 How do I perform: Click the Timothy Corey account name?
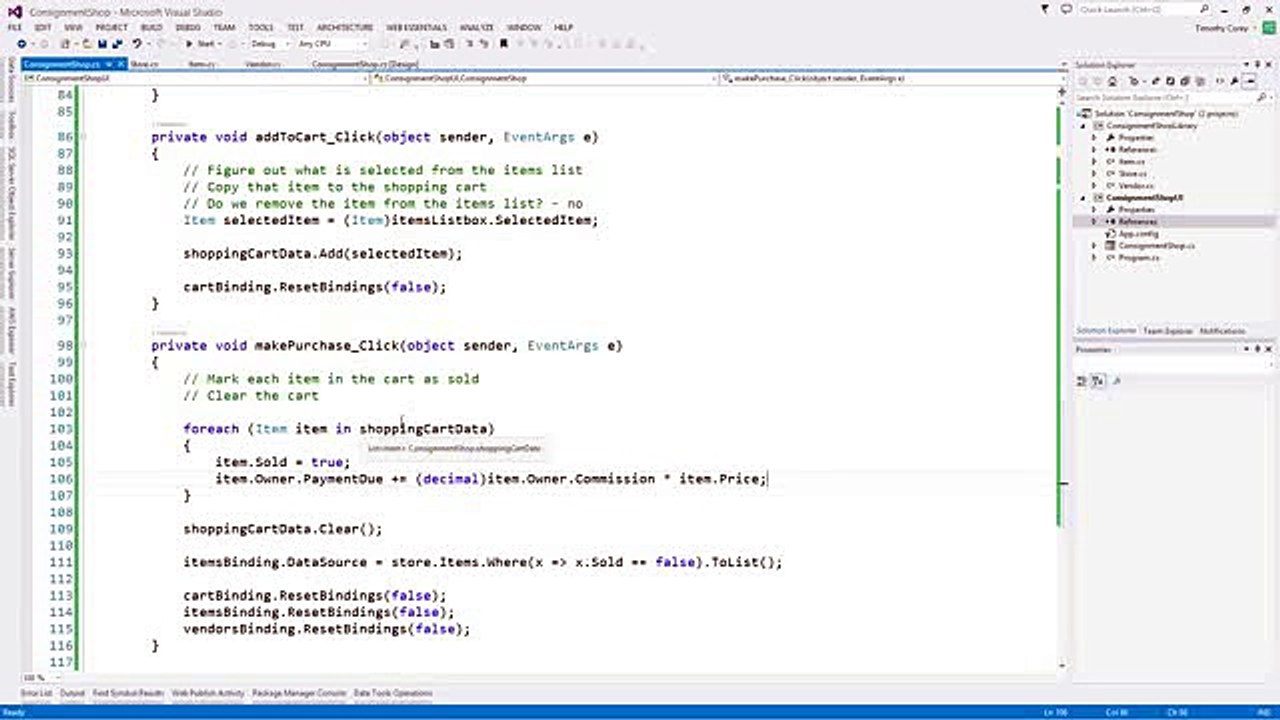(x=1220, y=28)
